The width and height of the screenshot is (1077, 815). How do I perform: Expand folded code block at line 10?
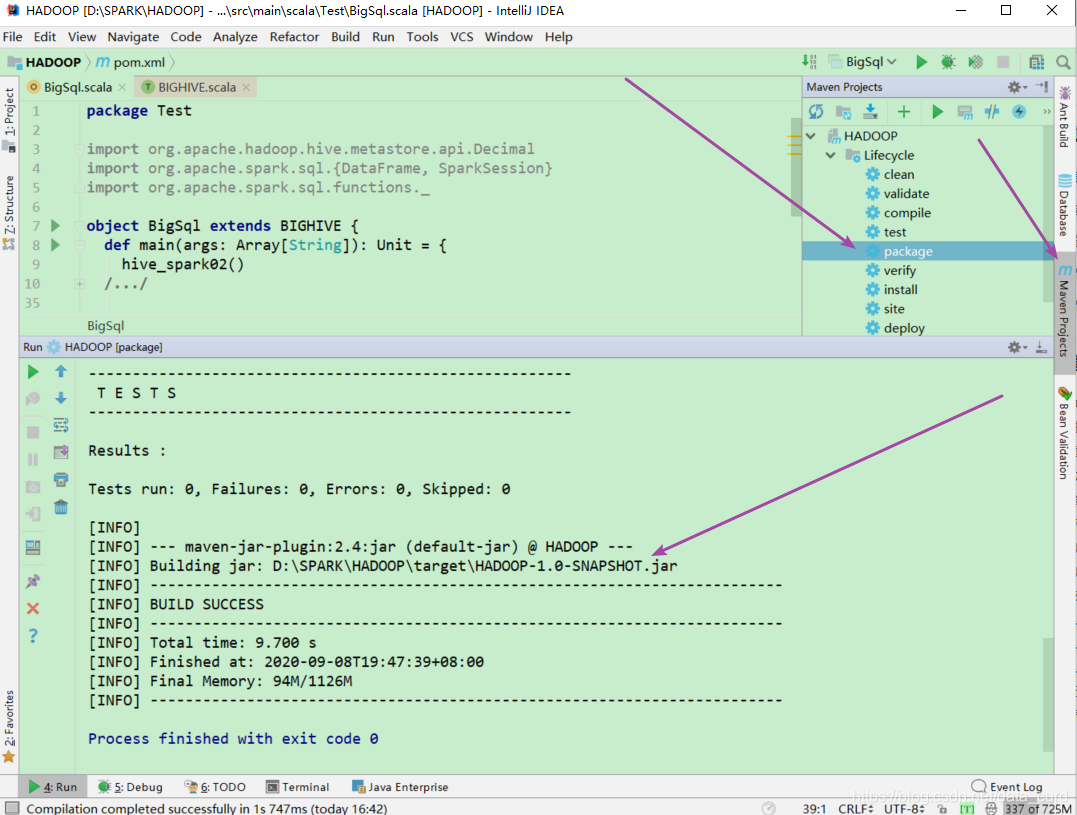point(80,284)
